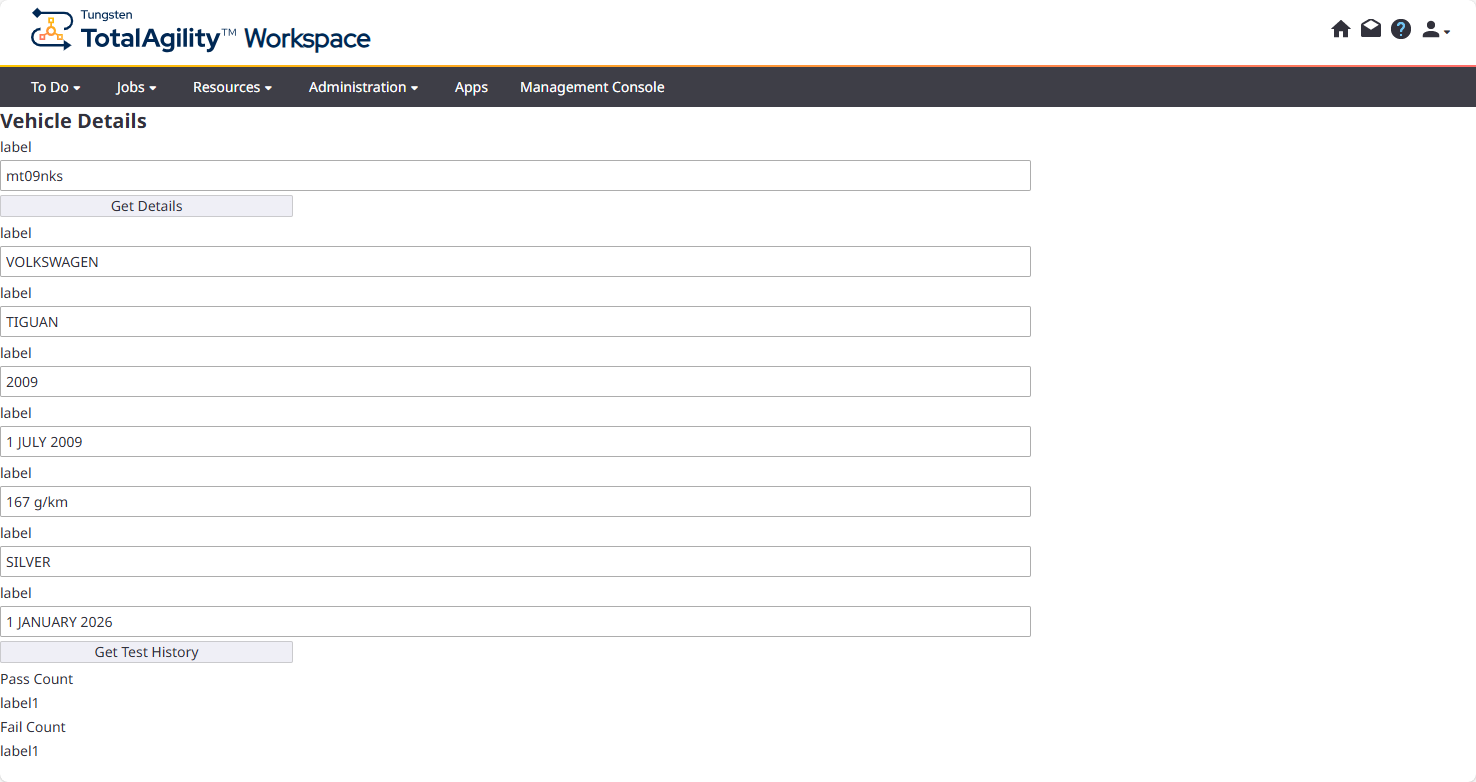The height and width of the screenshot is (782, 1476).
Task: Click the Home icon in header
Action: coord(1340,29)
